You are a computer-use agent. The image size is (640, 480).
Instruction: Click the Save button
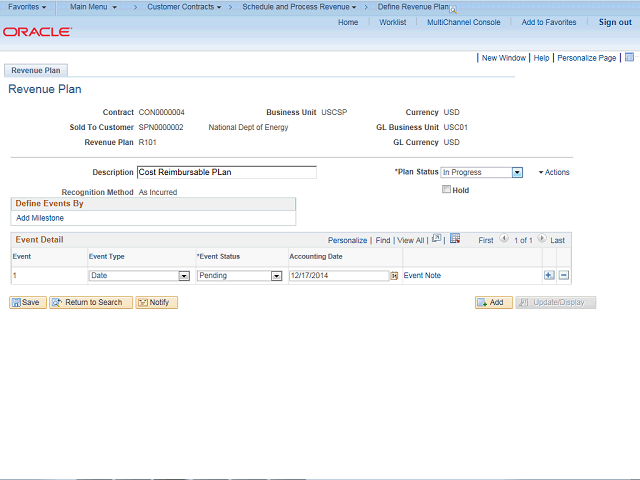(x=28, y=302)
